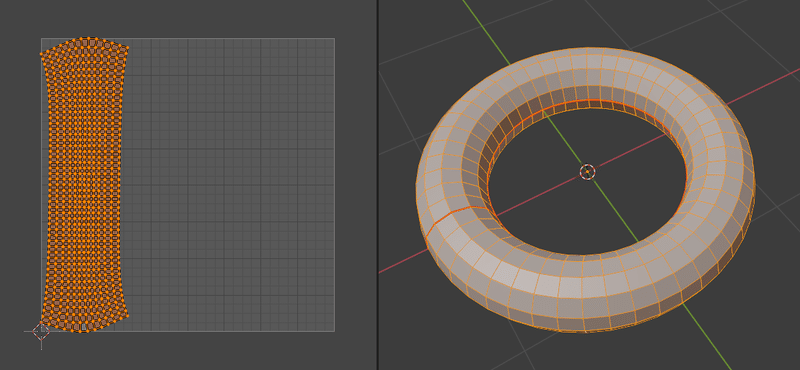The image size is (800, 370).
Task: Select the top-left corner vertex of UV island
Action: click(42, 53)
